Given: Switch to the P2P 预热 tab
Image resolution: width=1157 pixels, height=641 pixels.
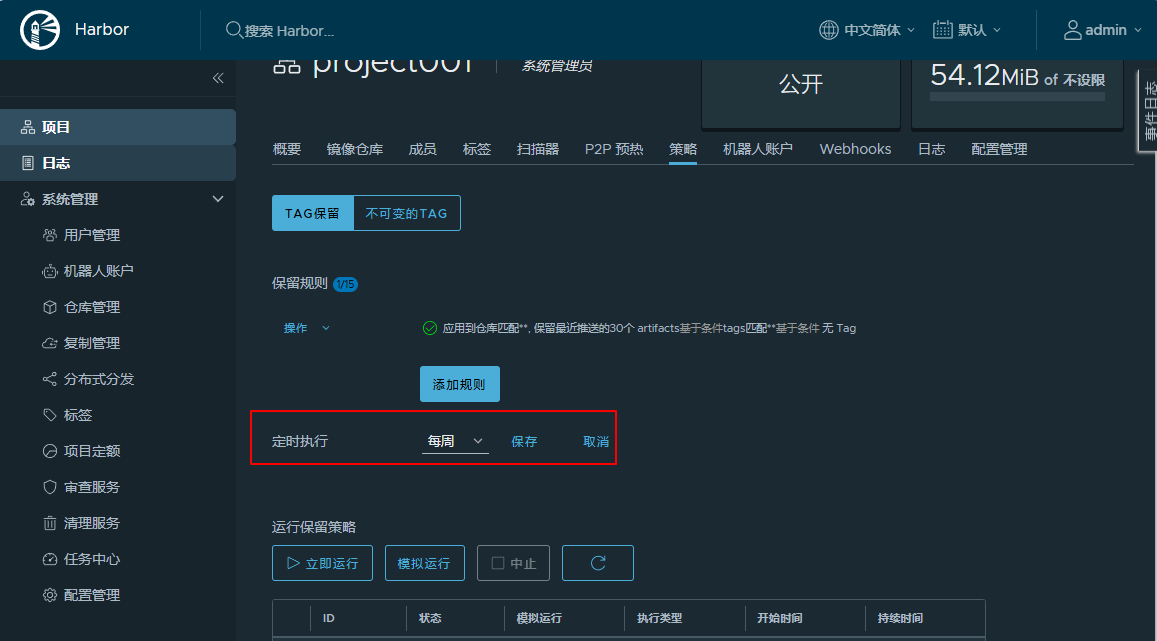Looking at the screenshot, I should pyautogui.click(x=614, y=149).
